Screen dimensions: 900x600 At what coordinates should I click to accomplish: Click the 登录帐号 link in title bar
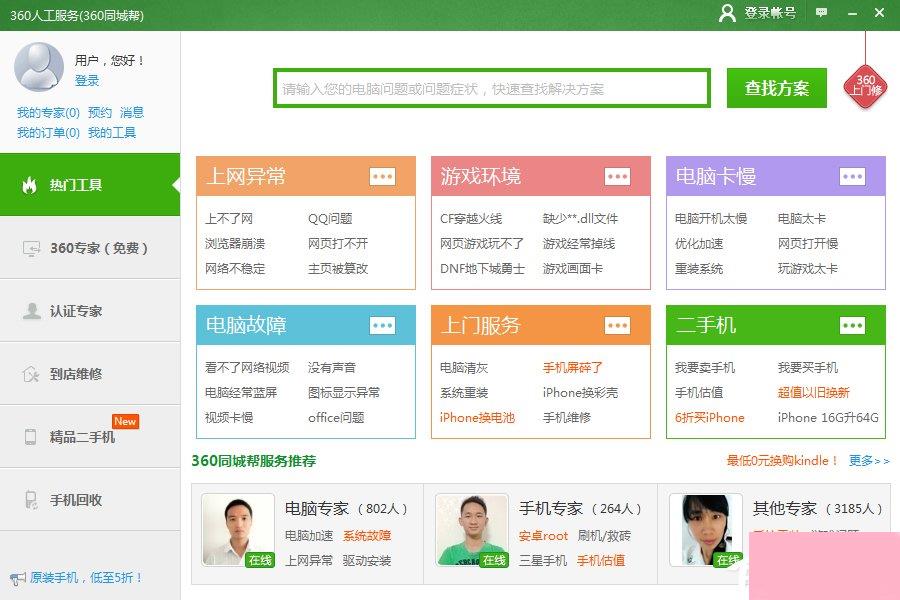pyautogui.click(x=770, y=13)
